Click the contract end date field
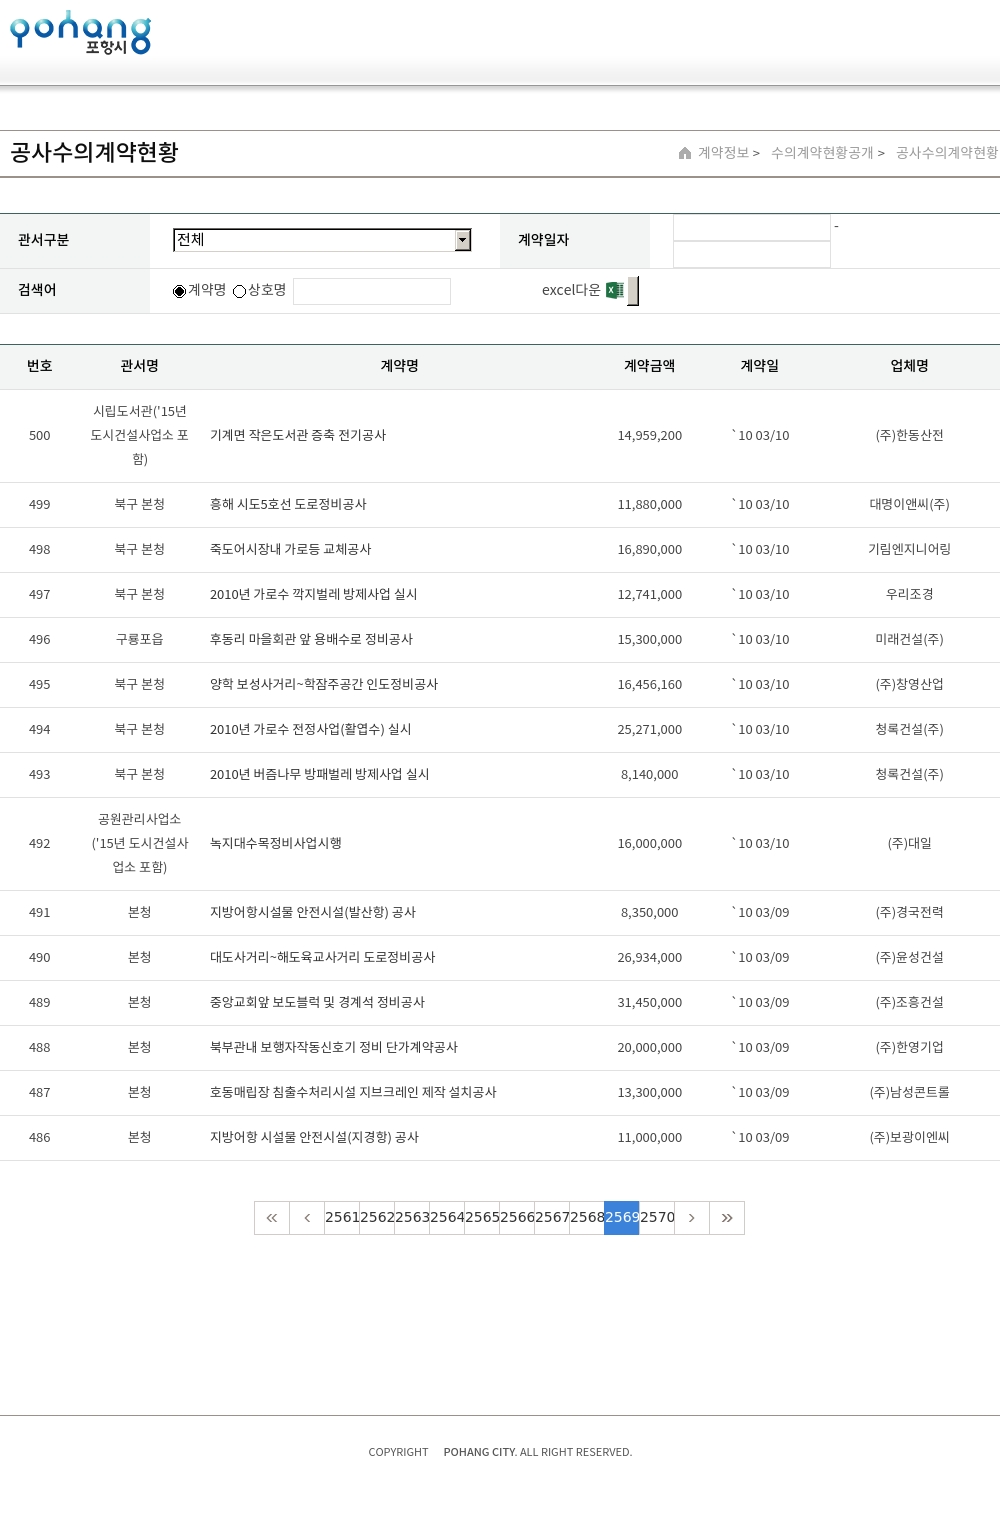 tap(752, 255)
